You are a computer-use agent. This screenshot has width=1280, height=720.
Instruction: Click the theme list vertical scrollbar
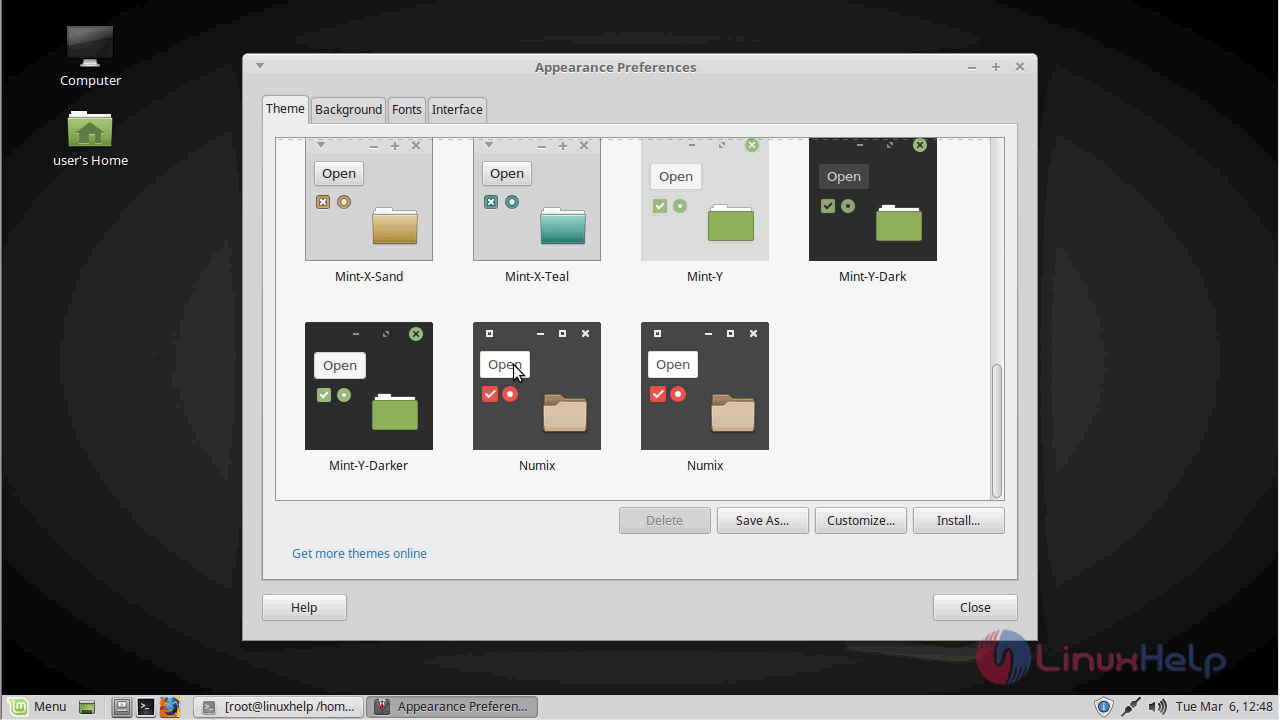[x=996, y=430]
